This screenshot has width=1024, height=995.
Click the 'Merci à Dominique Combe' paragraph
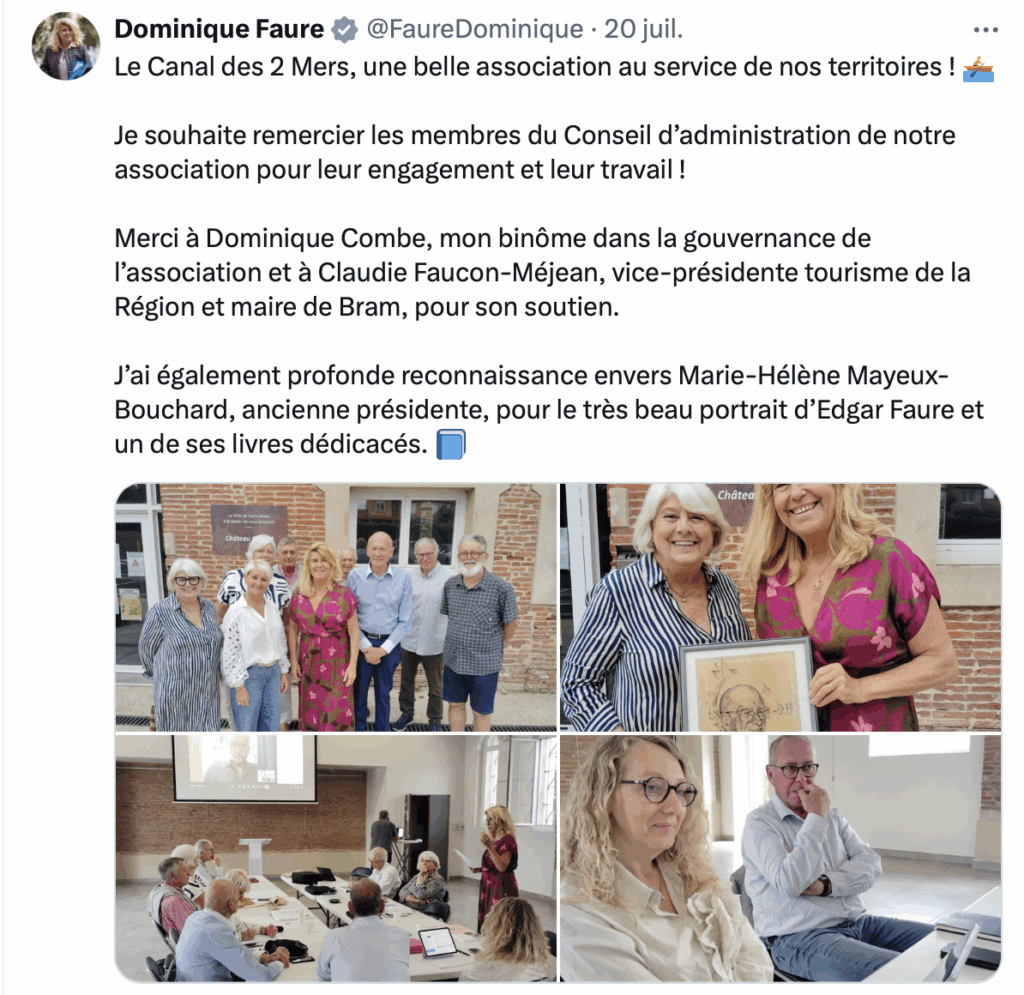point(542,273)
